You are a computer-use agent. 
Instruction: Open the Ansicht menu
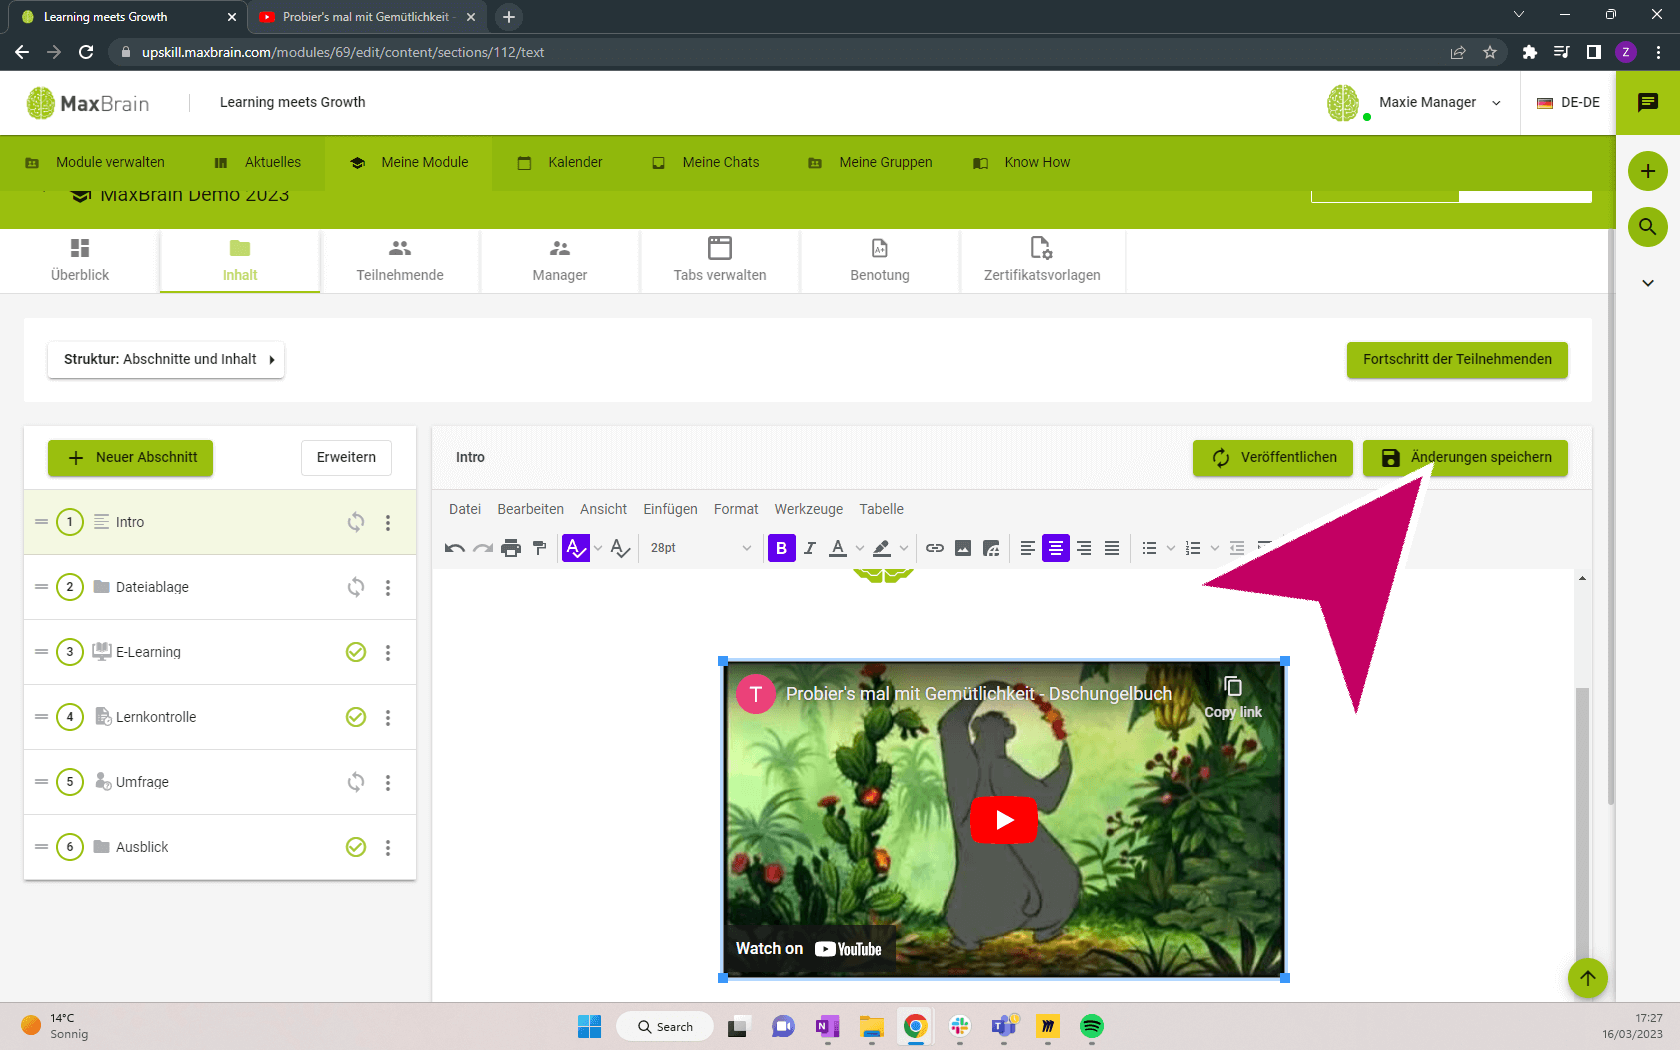(x=604, y=509)
